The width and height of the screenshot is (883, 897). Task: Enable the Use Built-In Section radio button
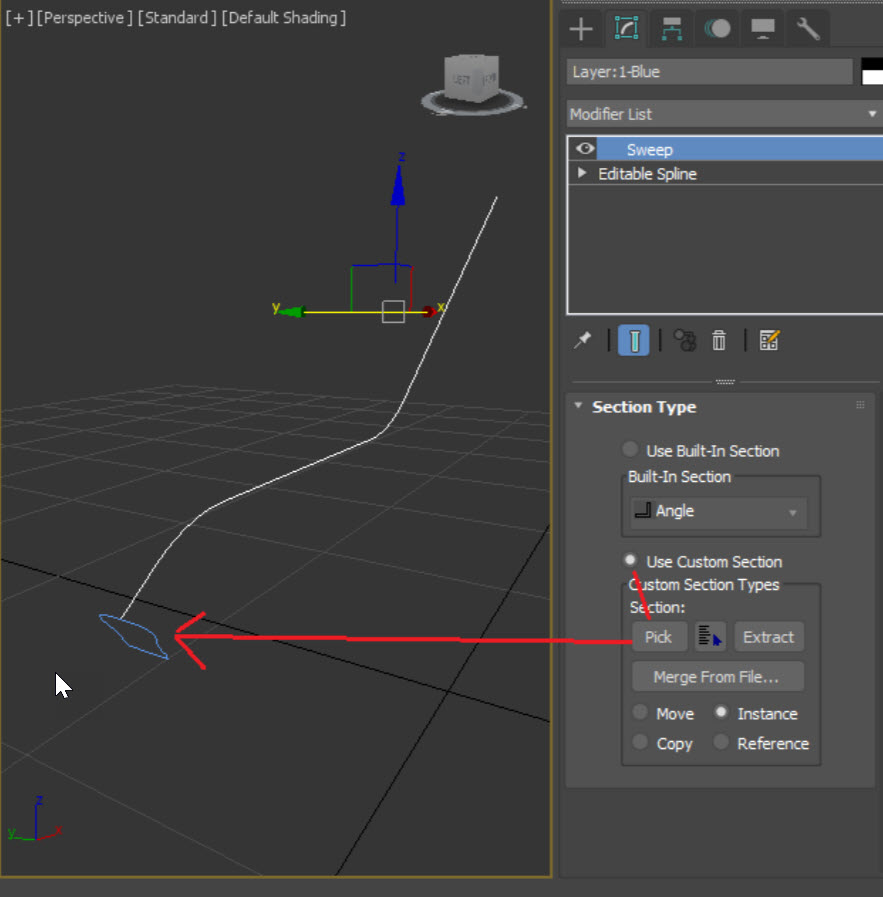pyautogui.click(x=630, y=450)
